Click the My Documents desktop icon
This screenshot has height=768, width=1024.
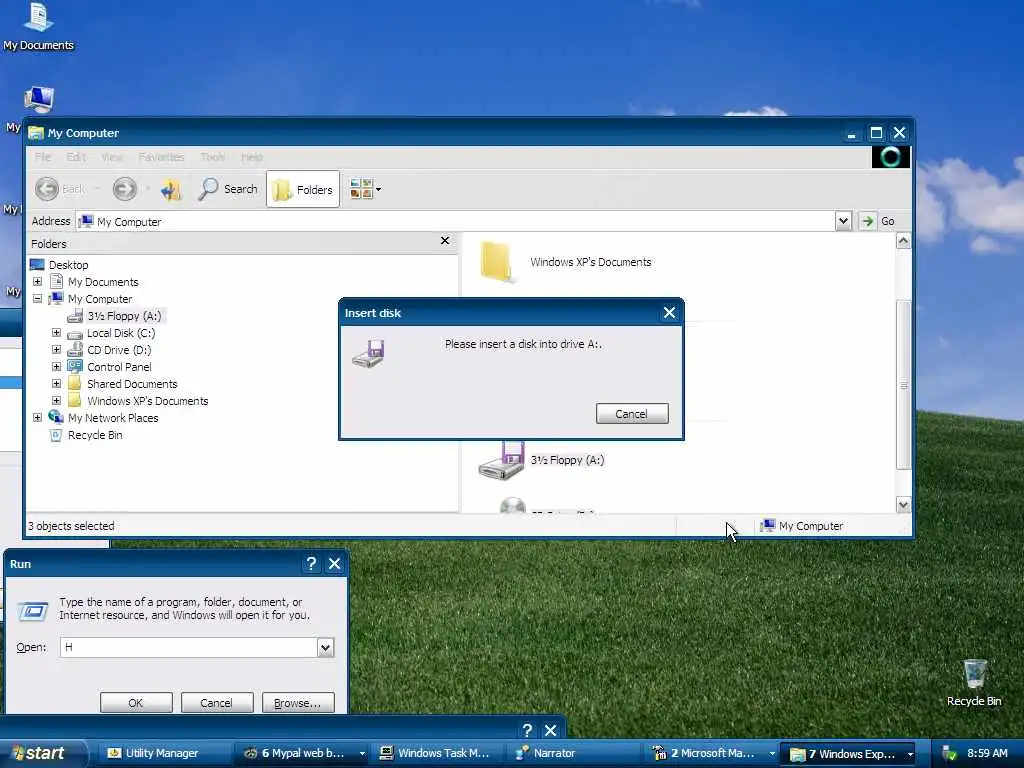39,26
